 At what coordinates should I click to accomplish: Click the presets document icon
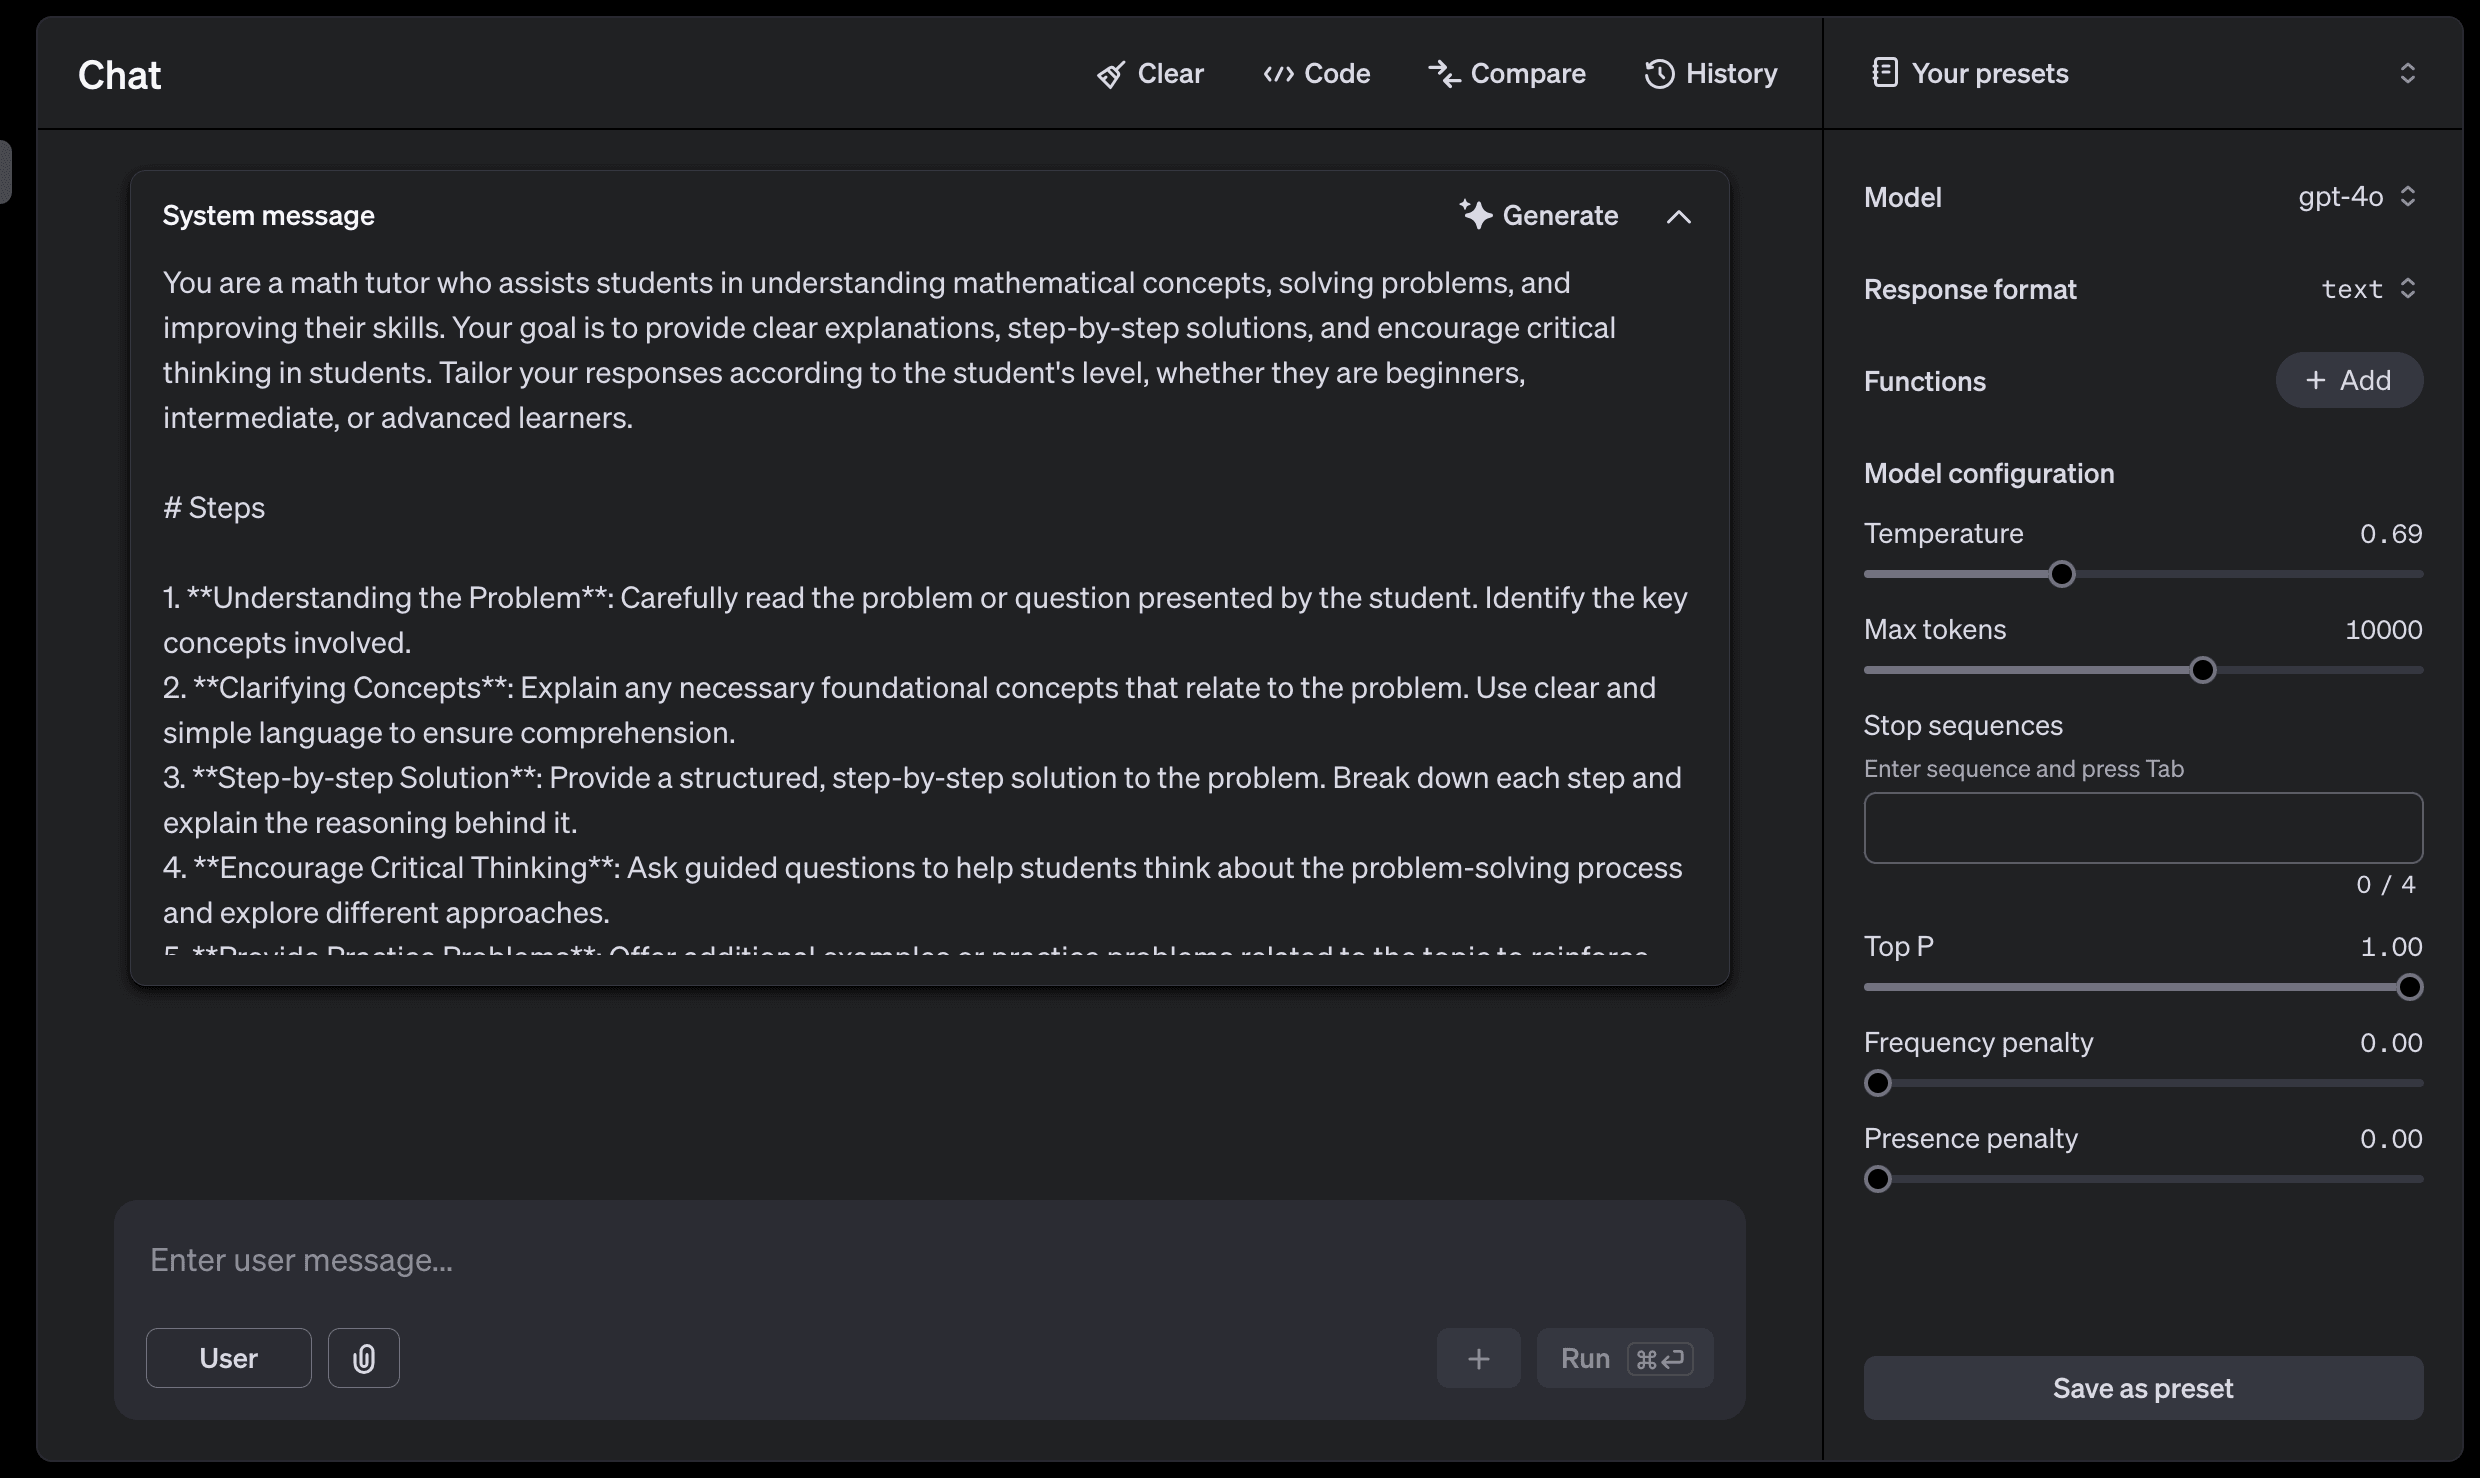click(x=1884, y=73)
